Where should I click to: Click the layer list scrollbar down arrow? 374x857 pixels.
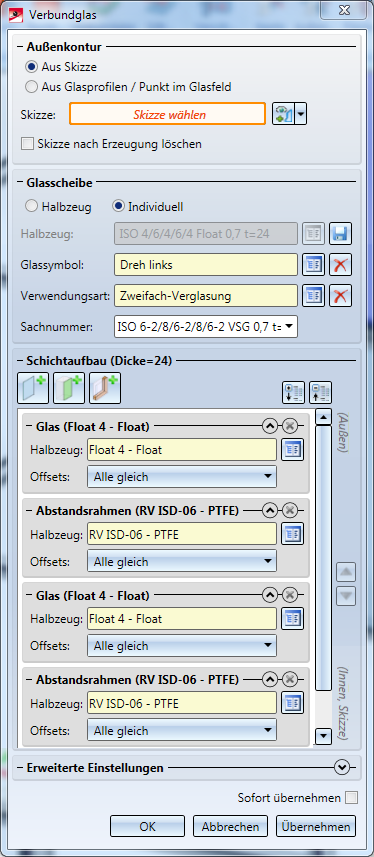click(324, 737)
